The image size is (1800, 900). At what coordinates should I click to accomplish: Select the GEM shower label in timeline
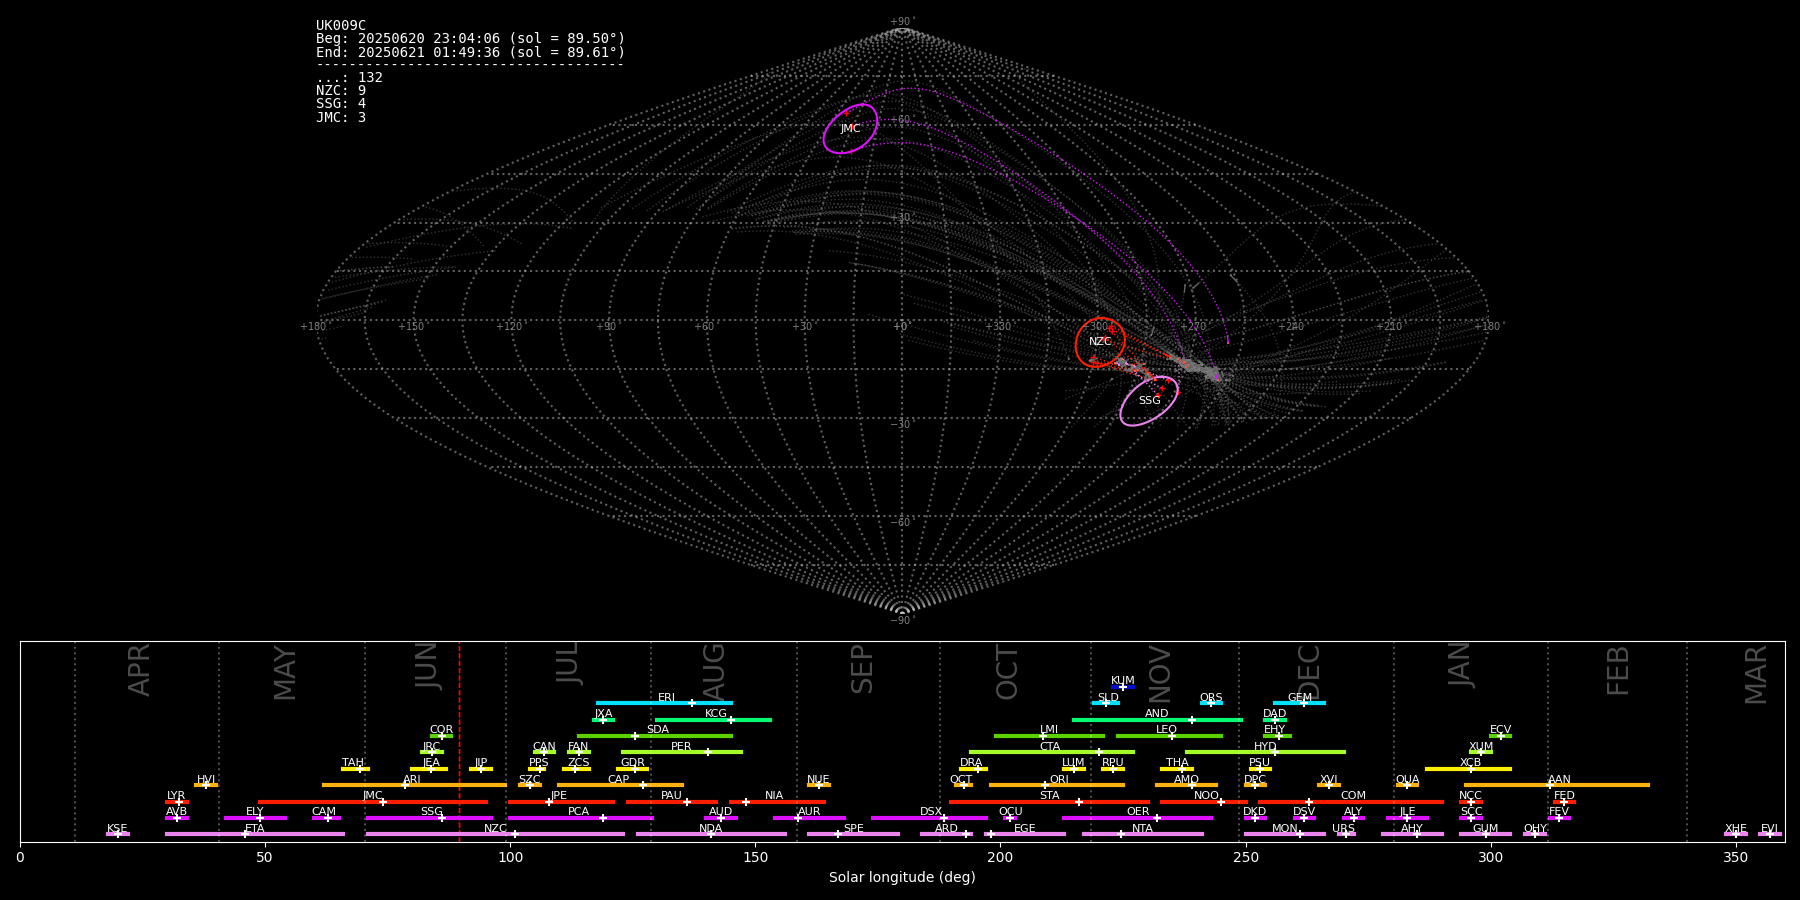pos(1300,698)
